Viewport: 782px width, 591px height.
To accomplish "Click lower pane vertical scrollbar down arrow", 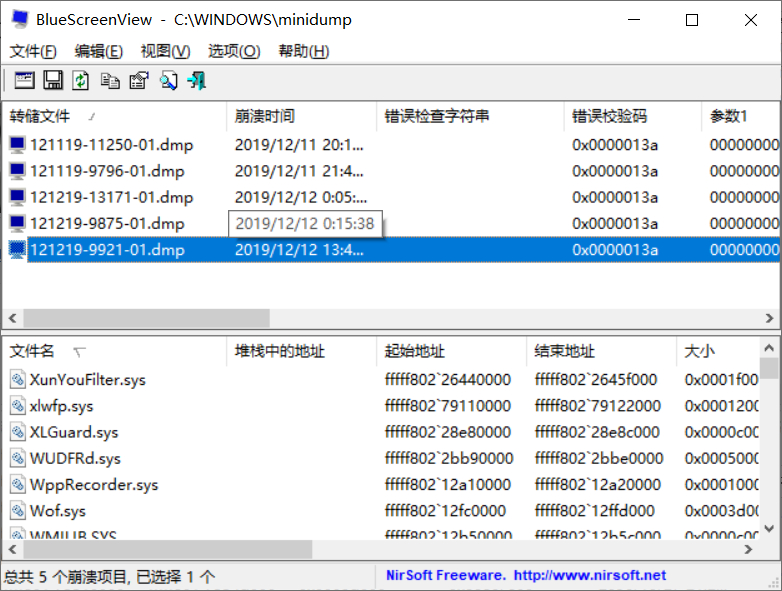I will (x=769, y=528).
